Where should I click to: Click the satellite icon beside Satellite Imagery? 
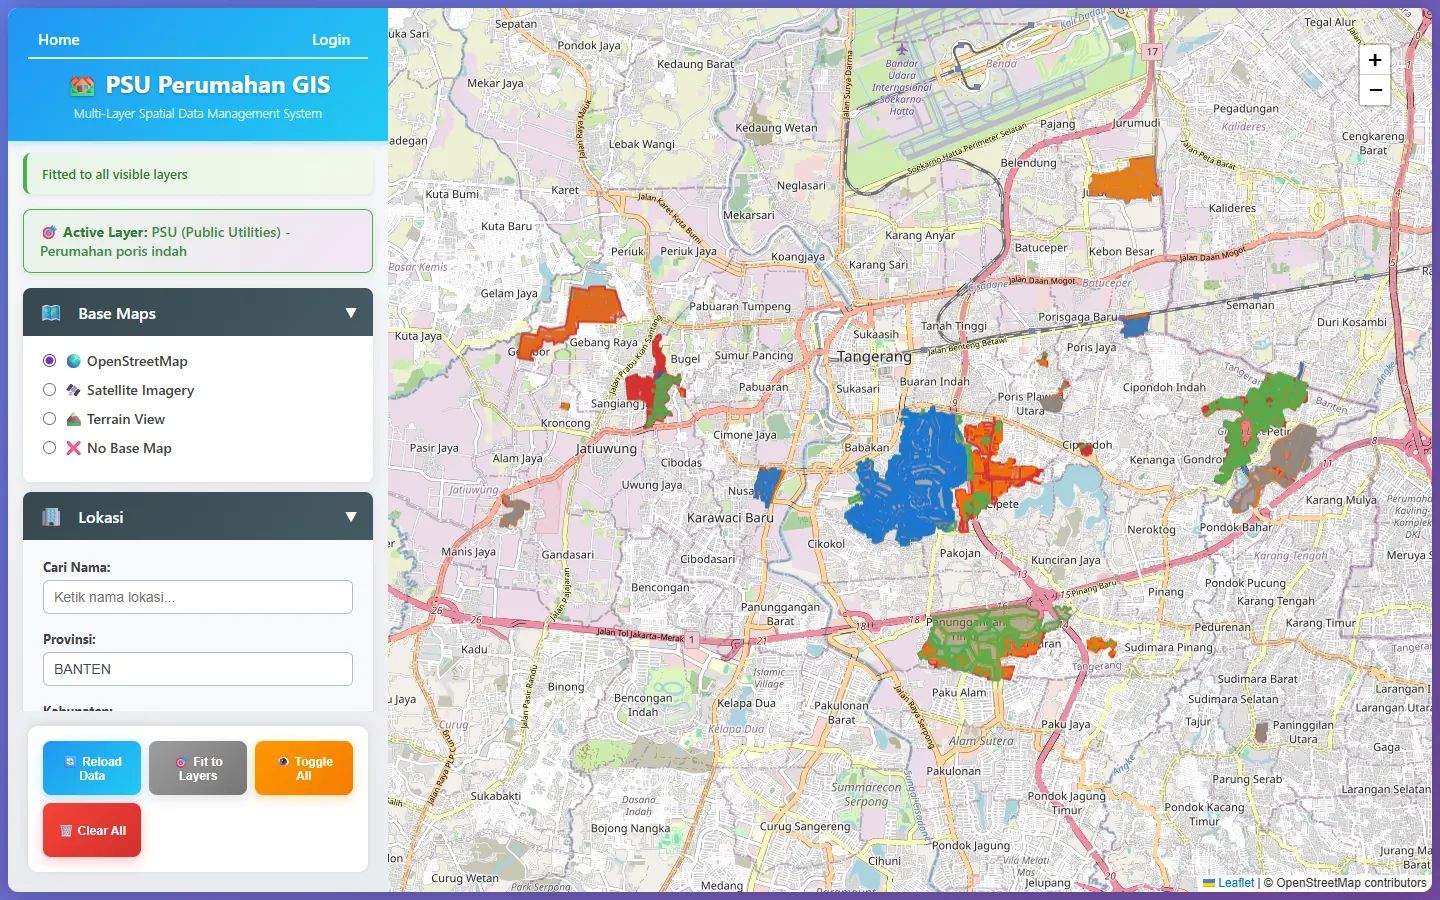[73, 390]
